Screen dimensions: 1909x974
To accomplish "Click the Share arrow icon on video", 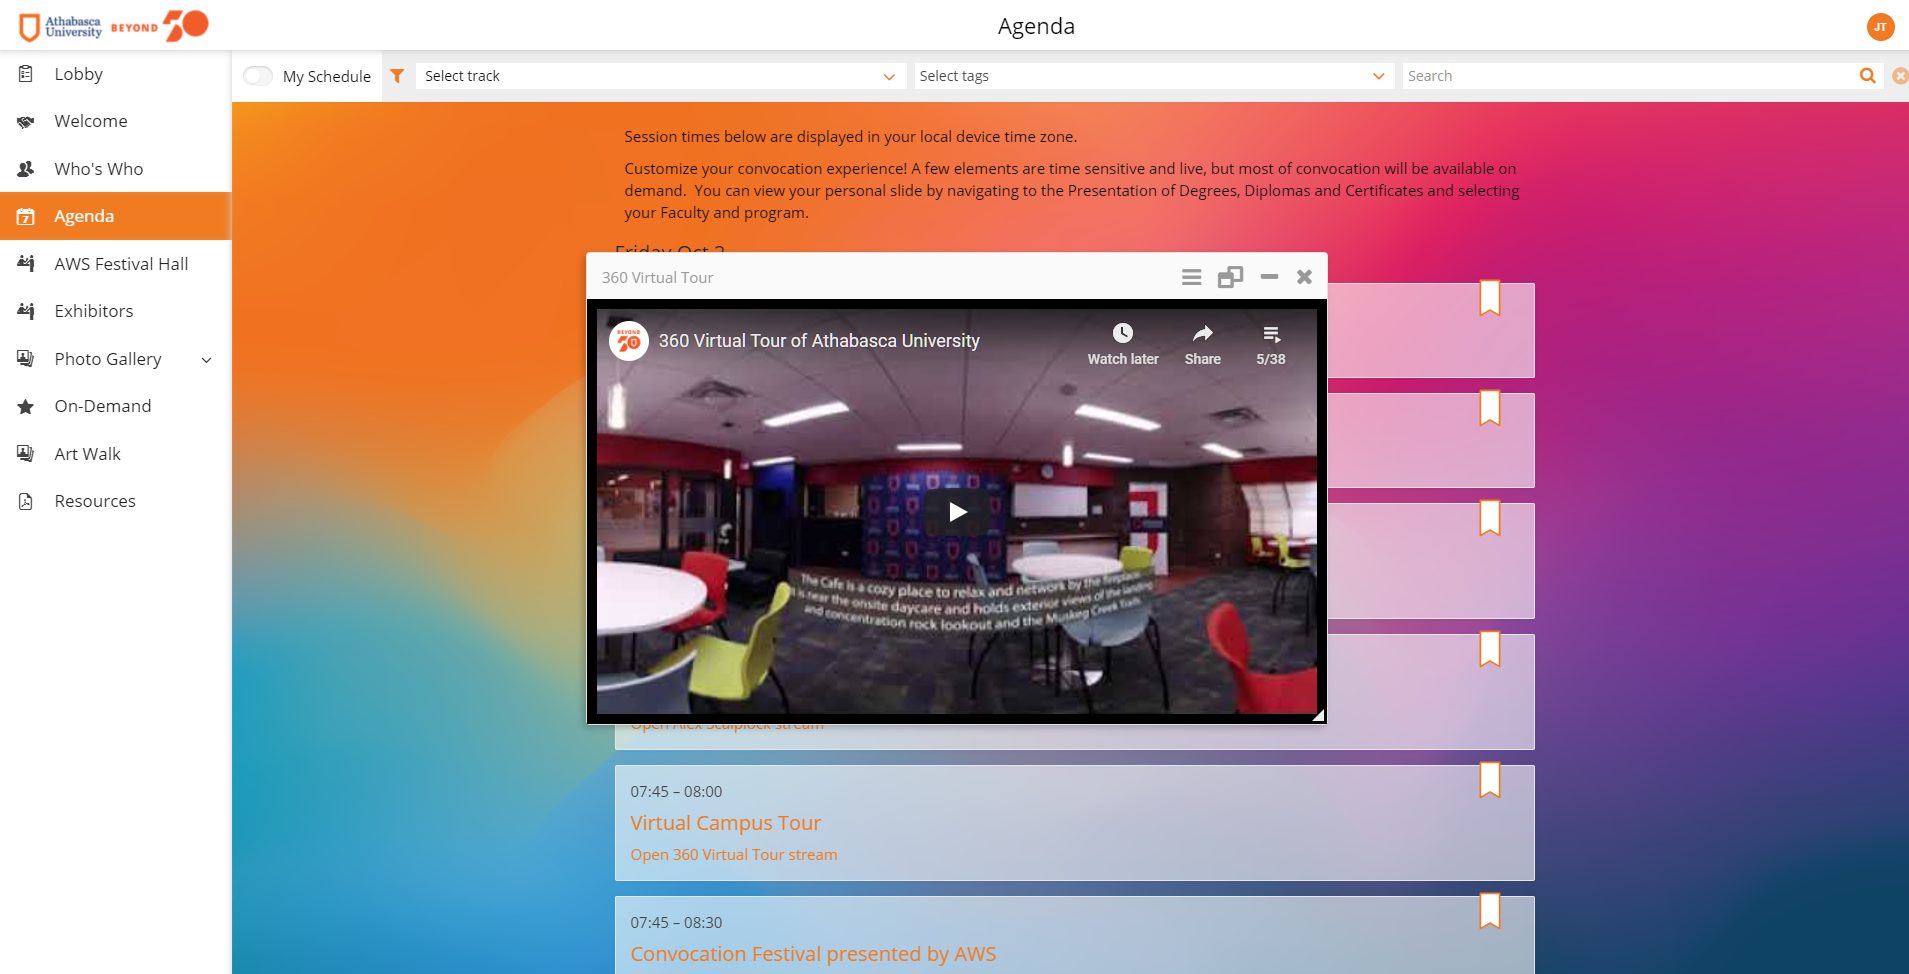I will pyautogui.click(x=1202, y=334).
